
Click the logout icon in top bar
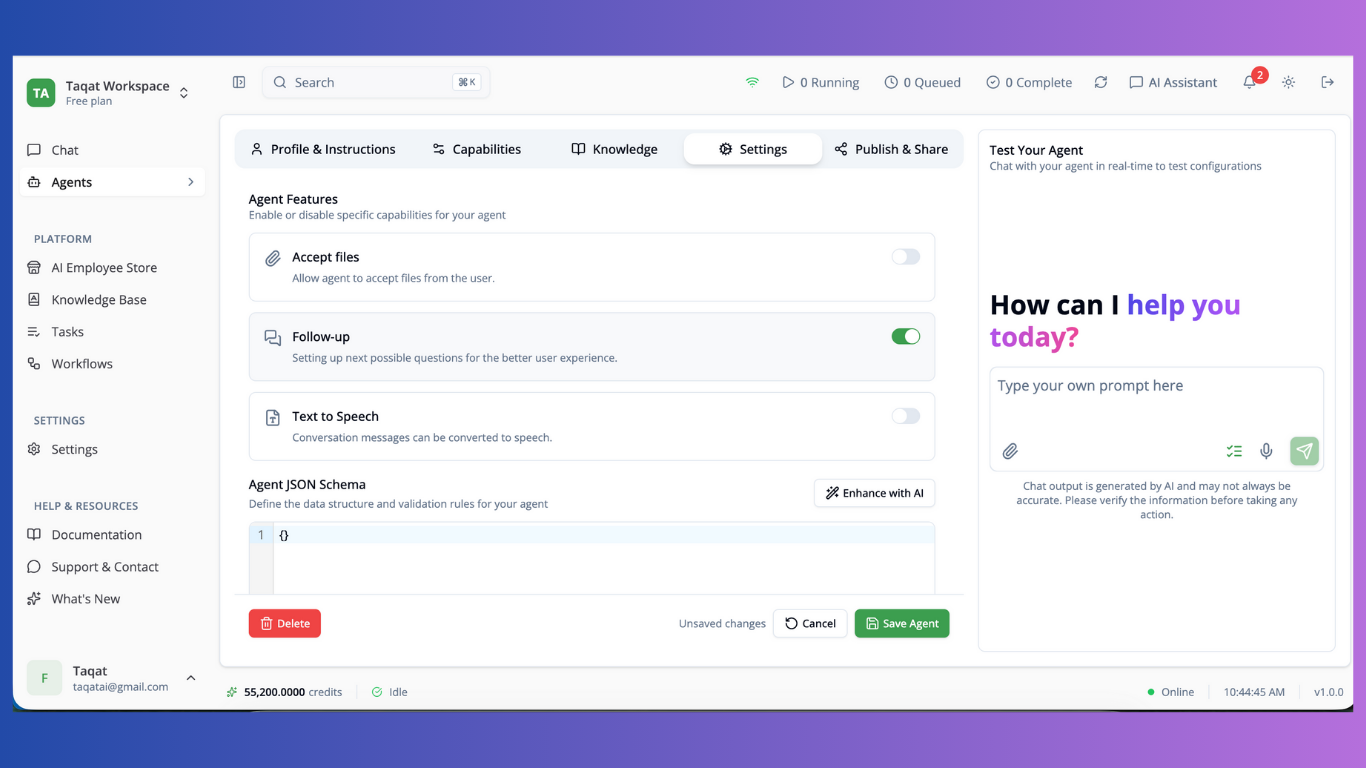click(x=1327, y=82)
